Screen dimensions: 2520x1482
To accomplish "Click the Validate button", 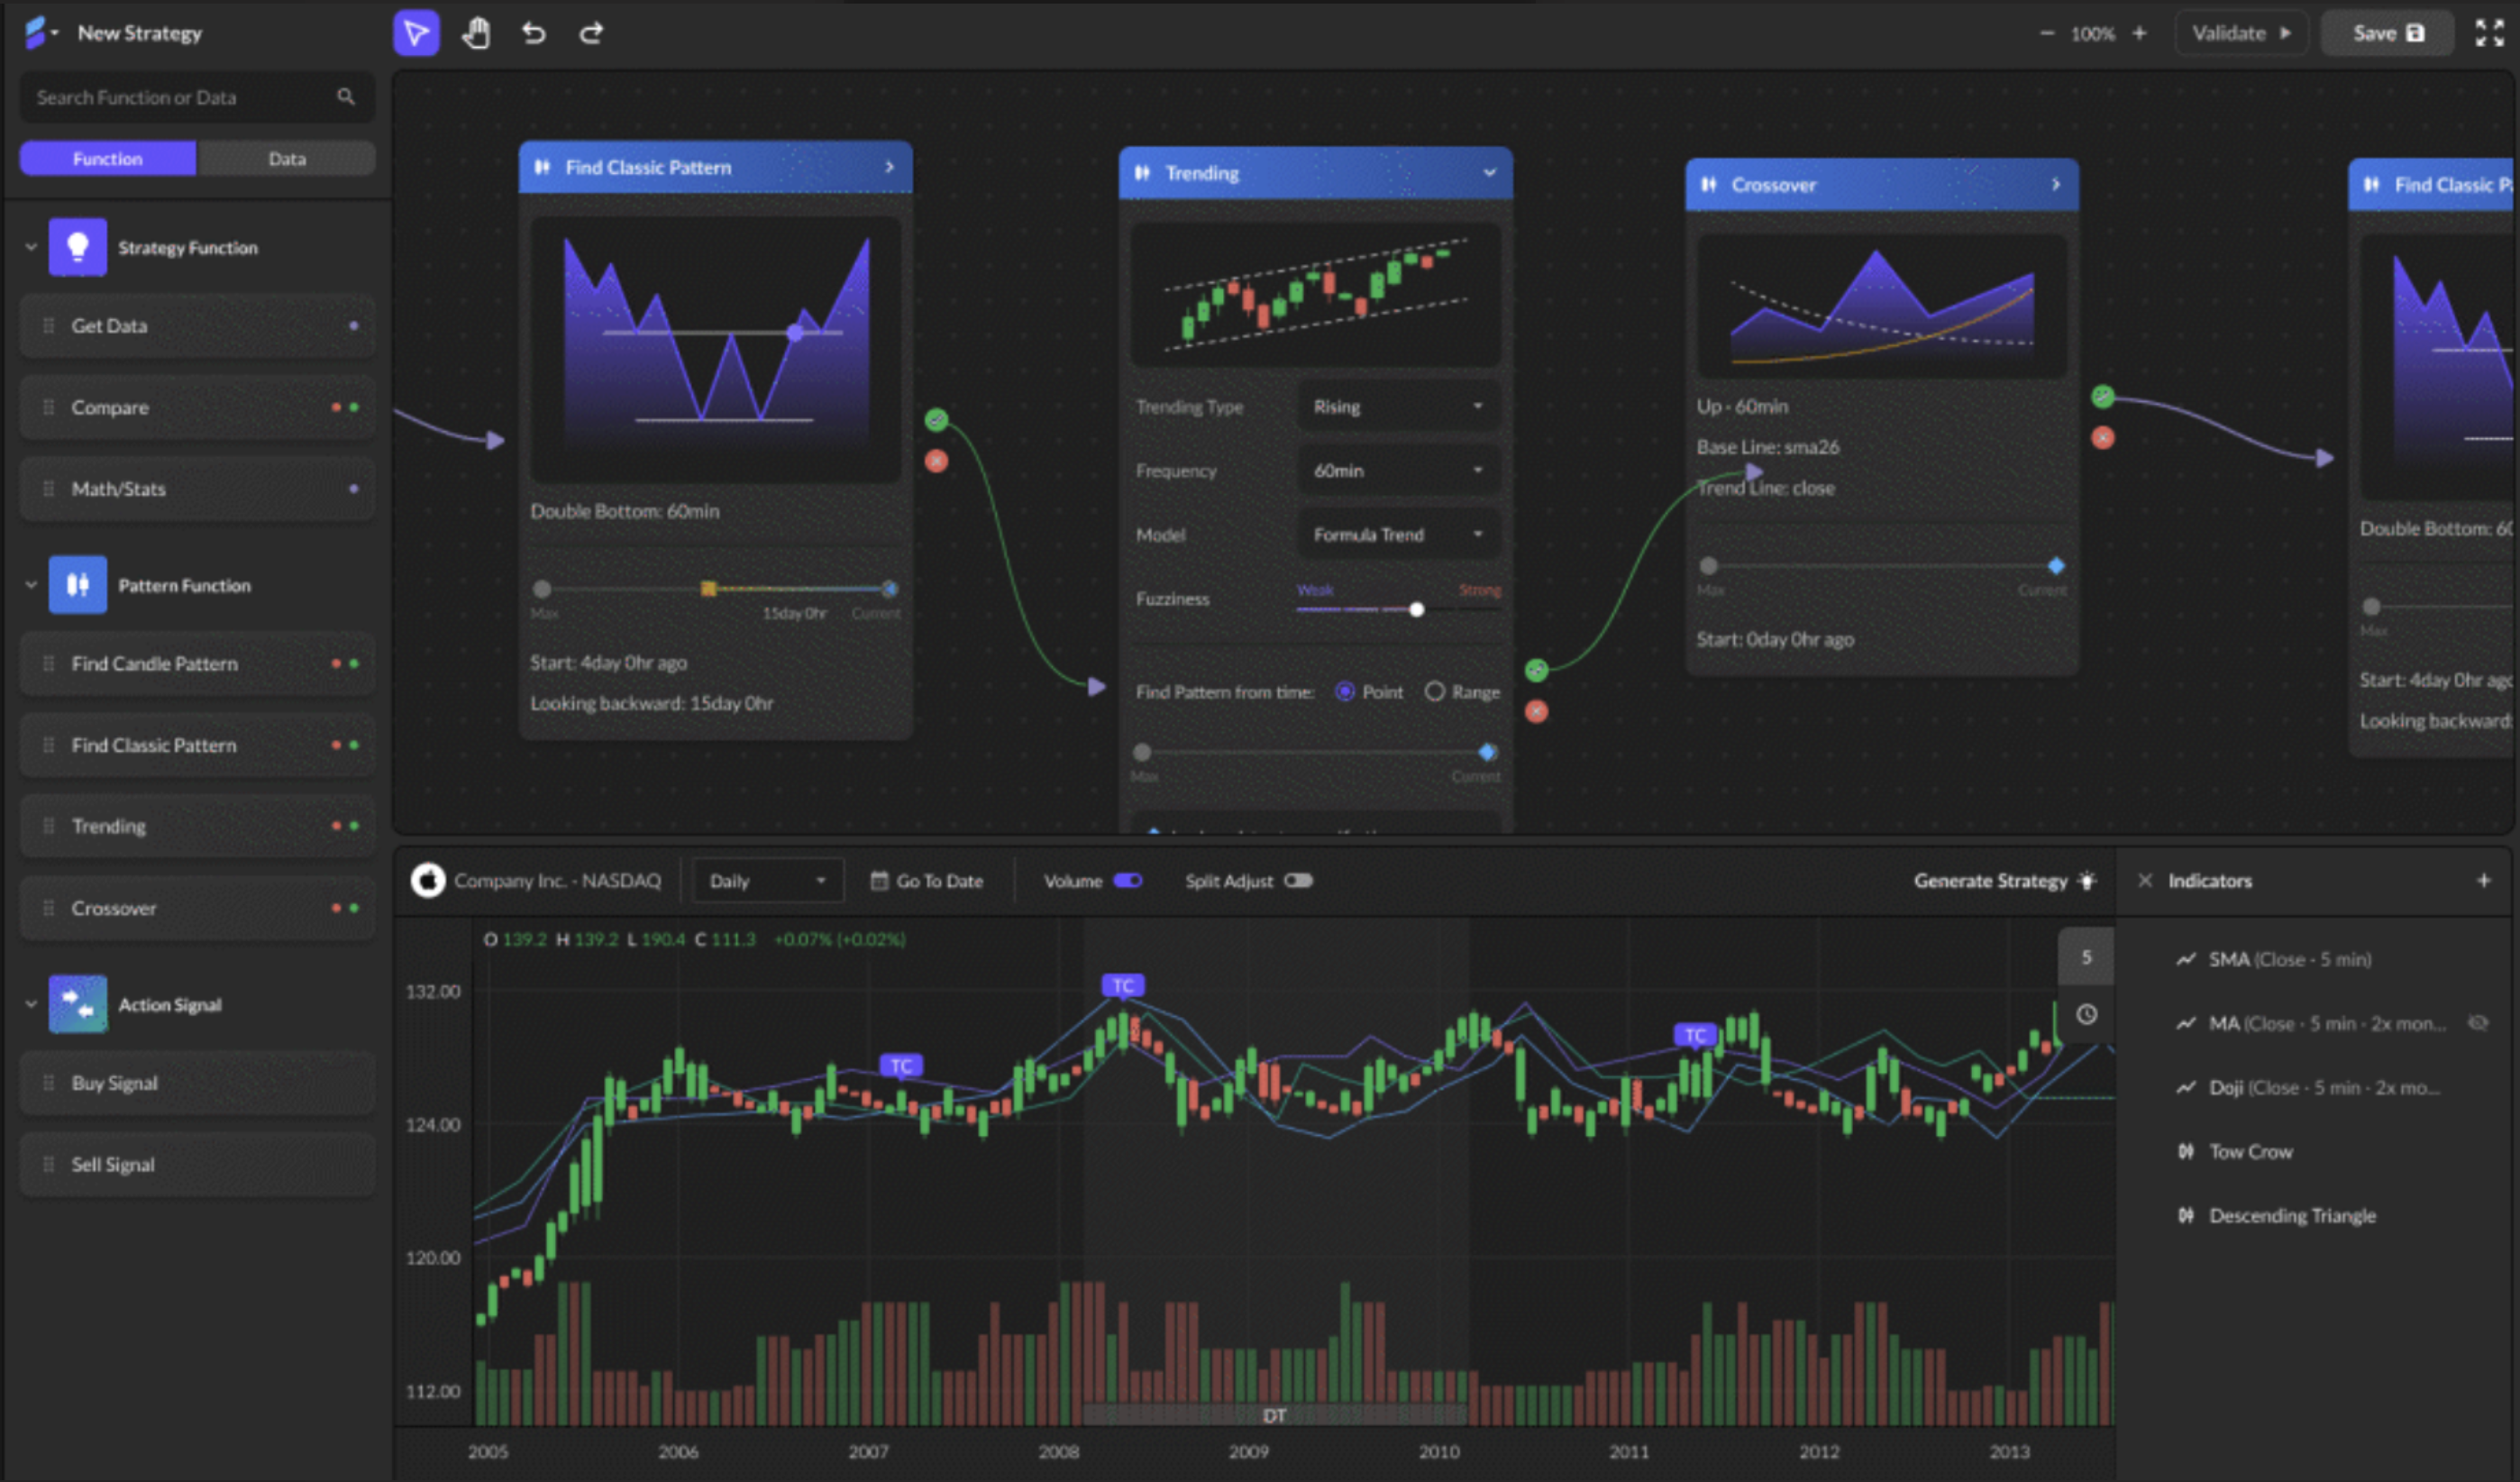I will (x=2240, y=33).
